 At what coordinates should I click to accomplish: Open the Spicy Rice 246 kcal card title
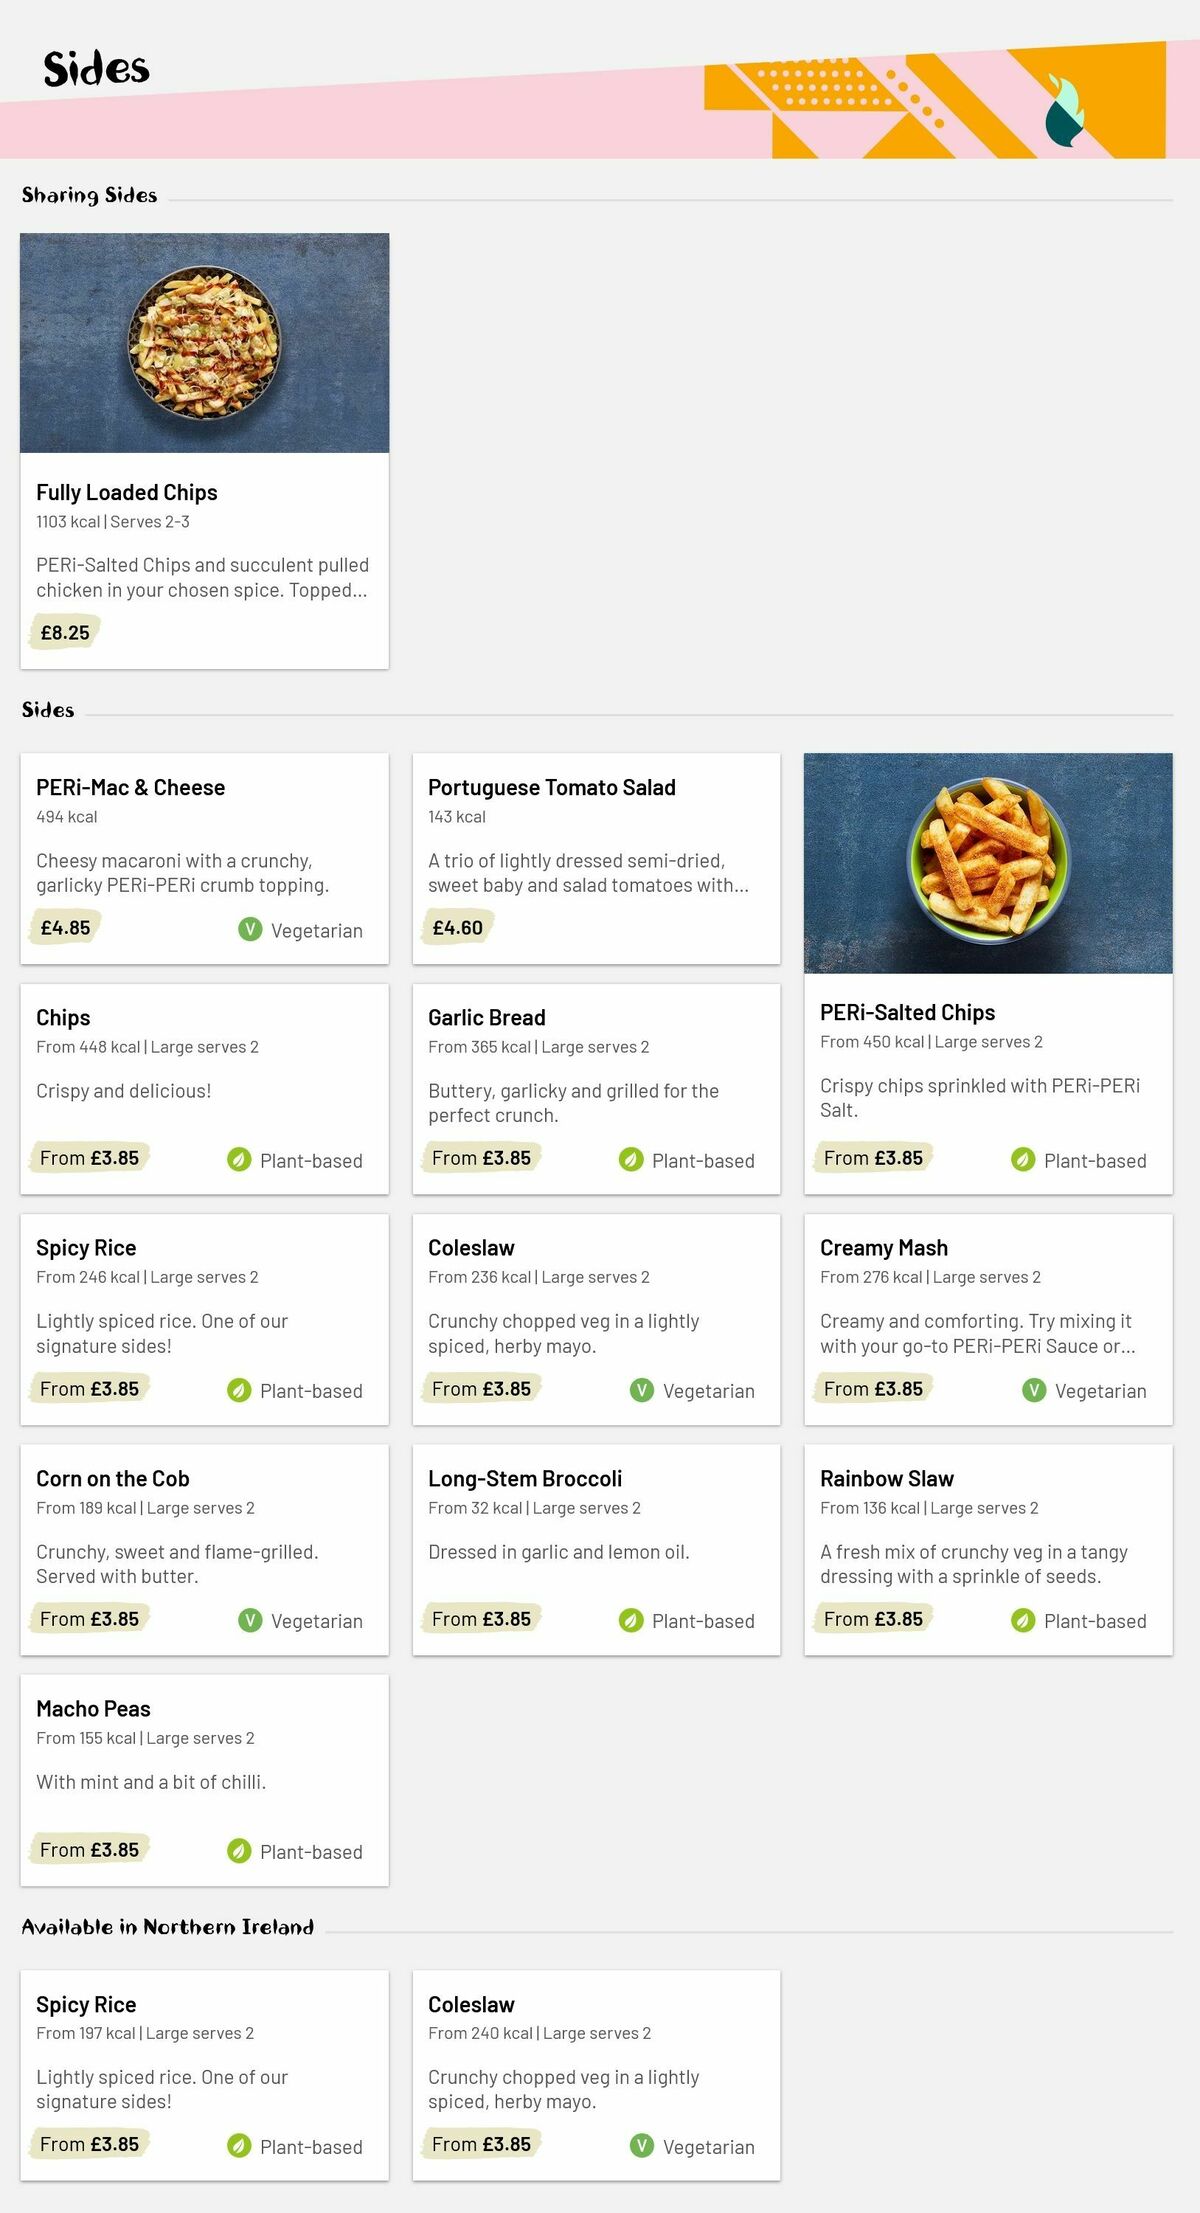tap(86, 1248)
